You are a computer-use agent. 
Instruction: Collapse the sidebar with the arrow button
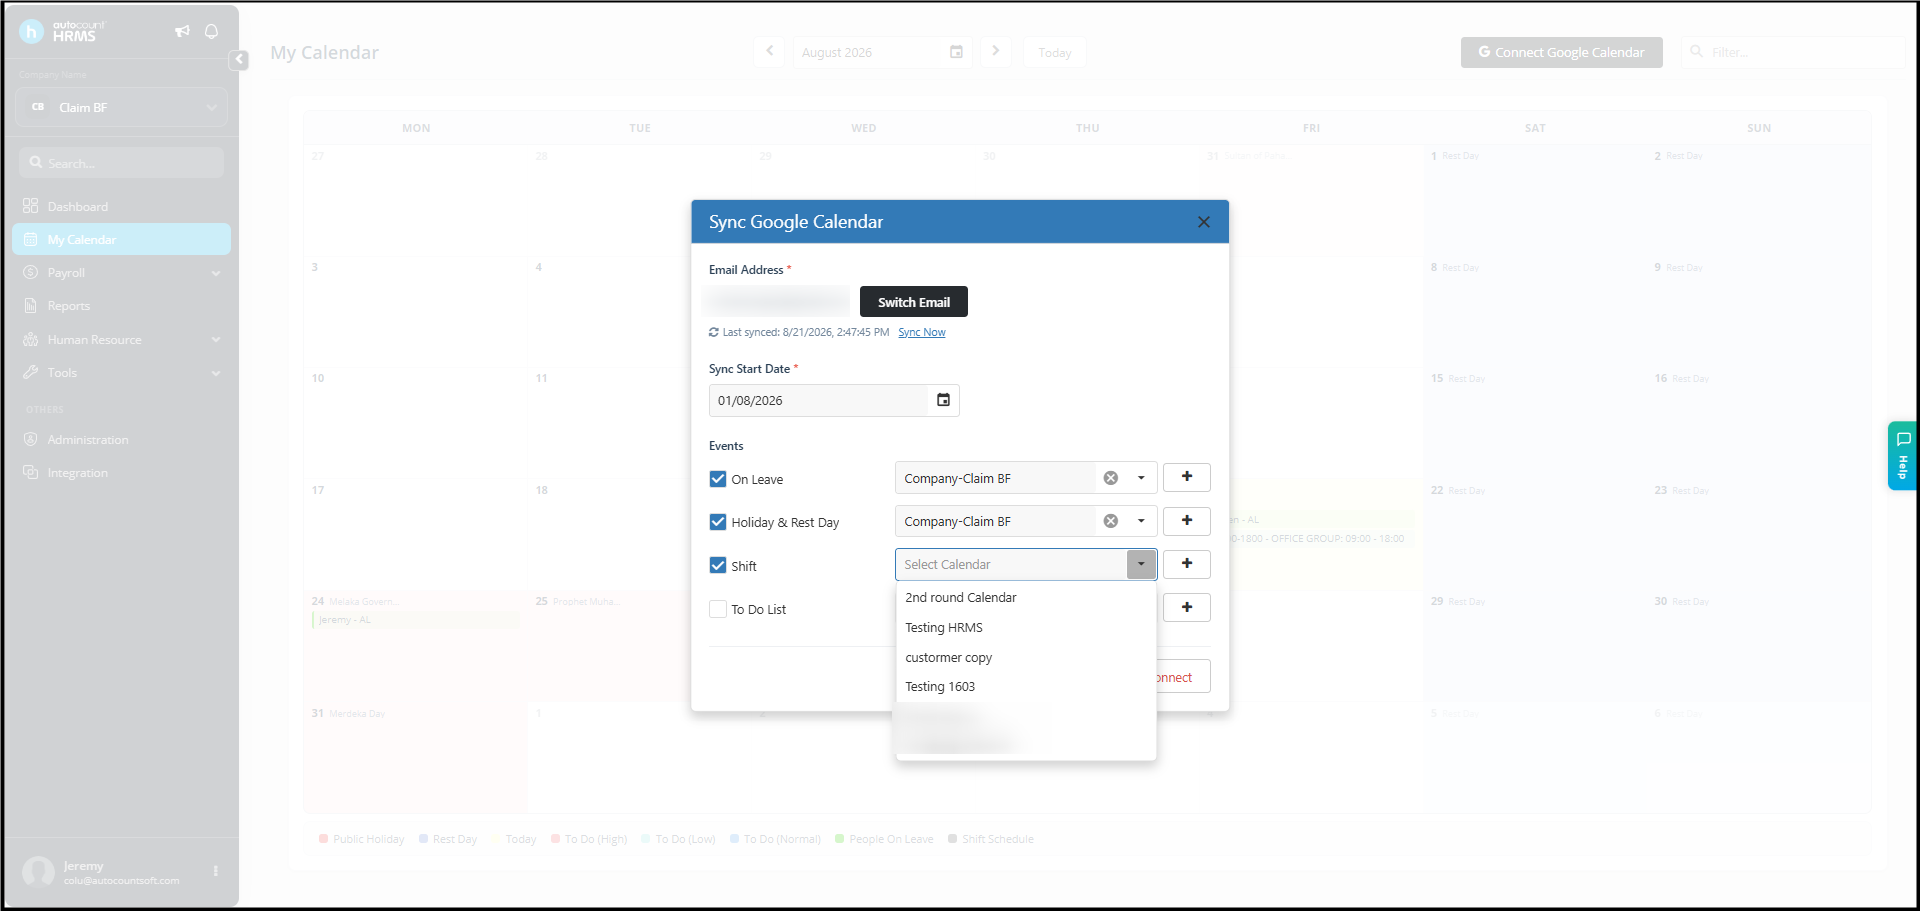[x=239, y=60]
